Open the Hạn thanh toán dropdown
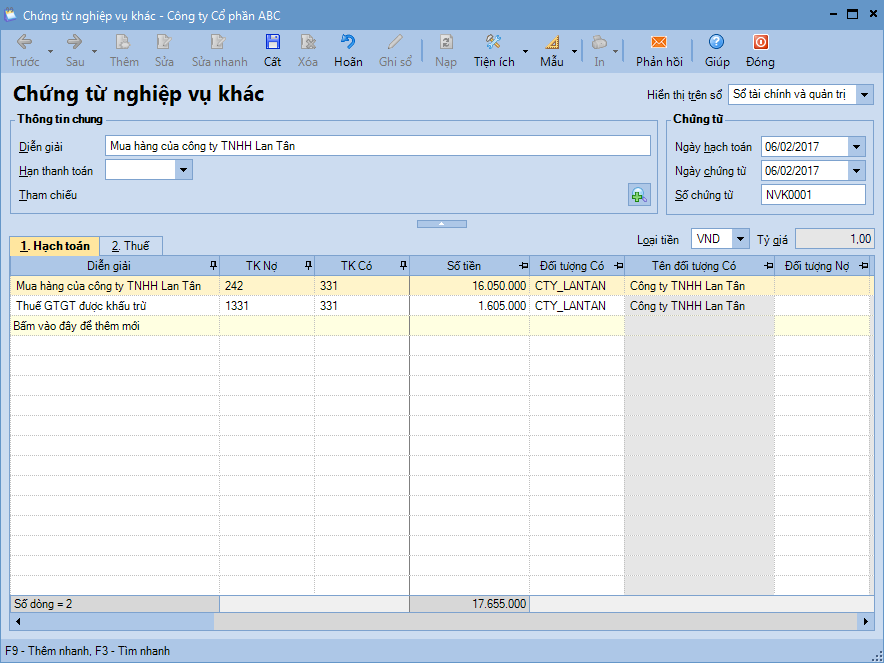This screenshot has width=884, height=663. (183, 171)
